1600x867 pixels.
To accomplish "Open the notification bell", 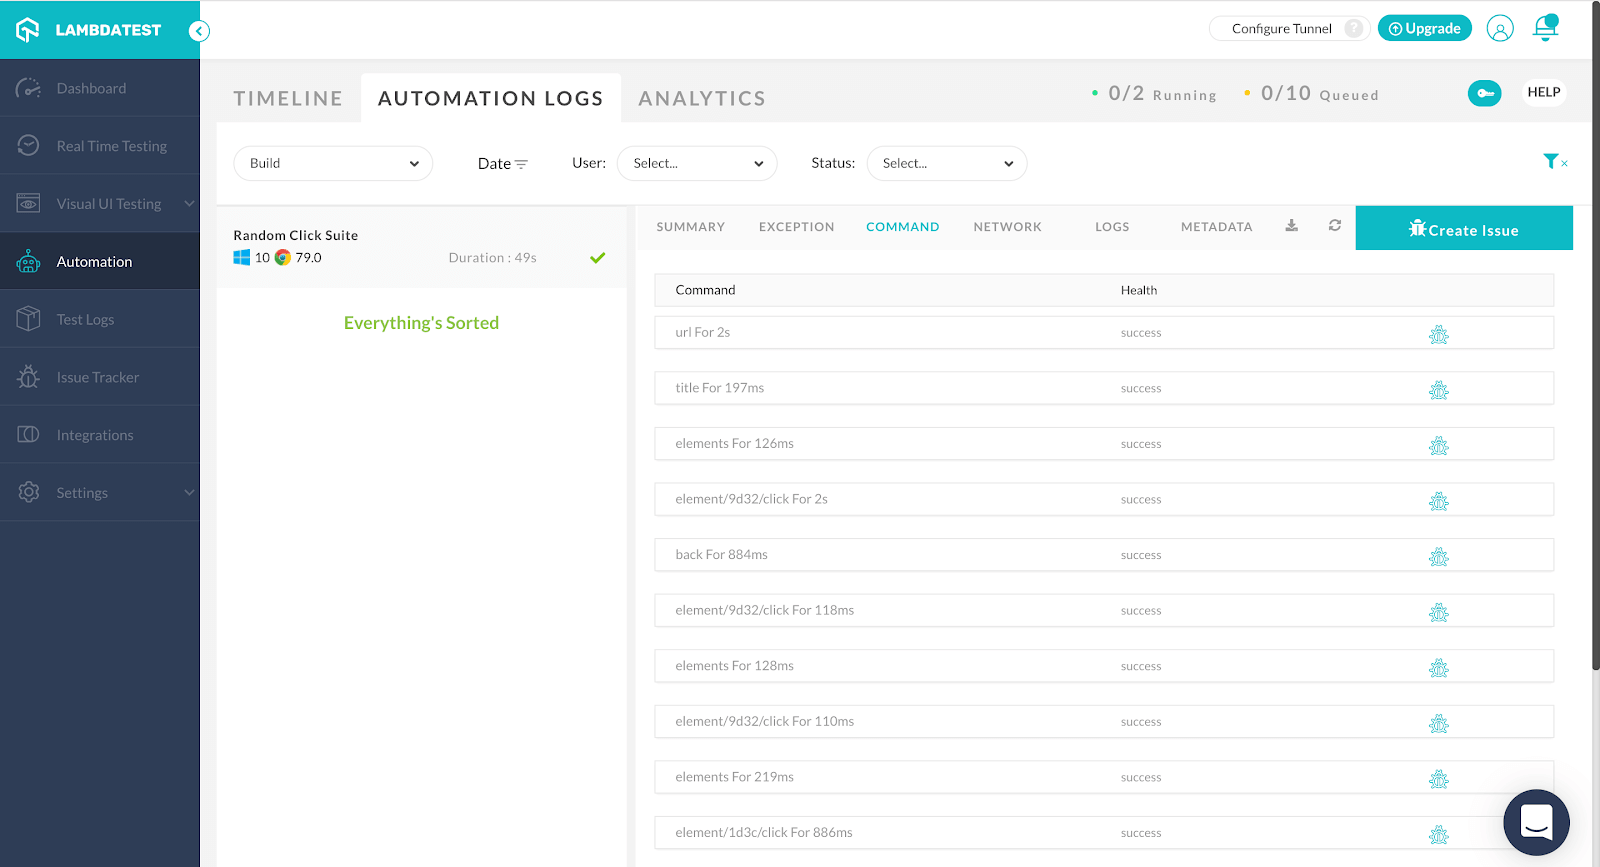I will (1545, 28).
